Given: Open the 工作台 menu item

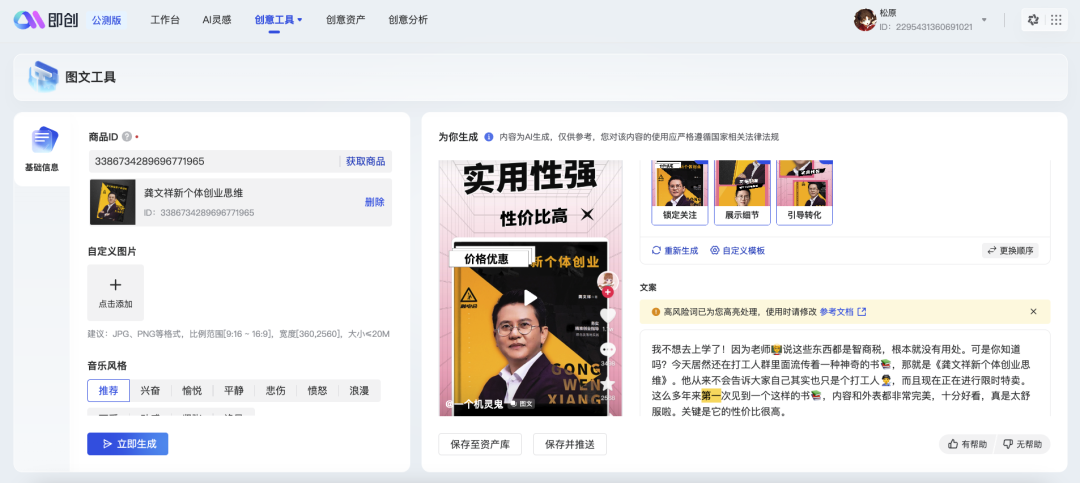Looking at the screenshot, I should tap(165, 20).
